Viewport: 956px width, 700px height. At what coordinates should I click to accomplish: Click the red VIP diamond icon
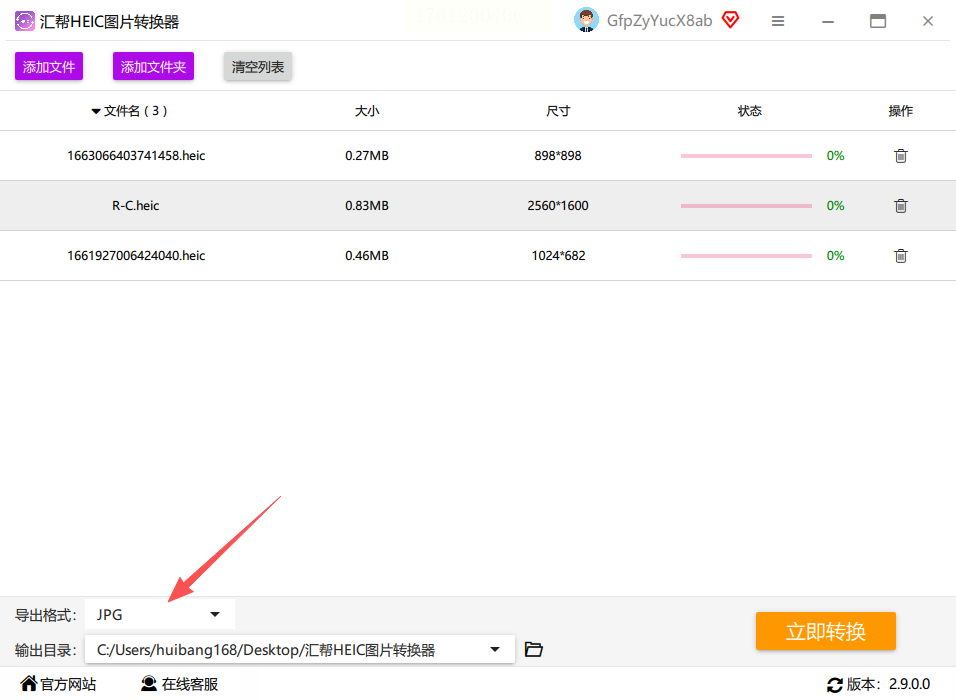(x=730, y=20)
